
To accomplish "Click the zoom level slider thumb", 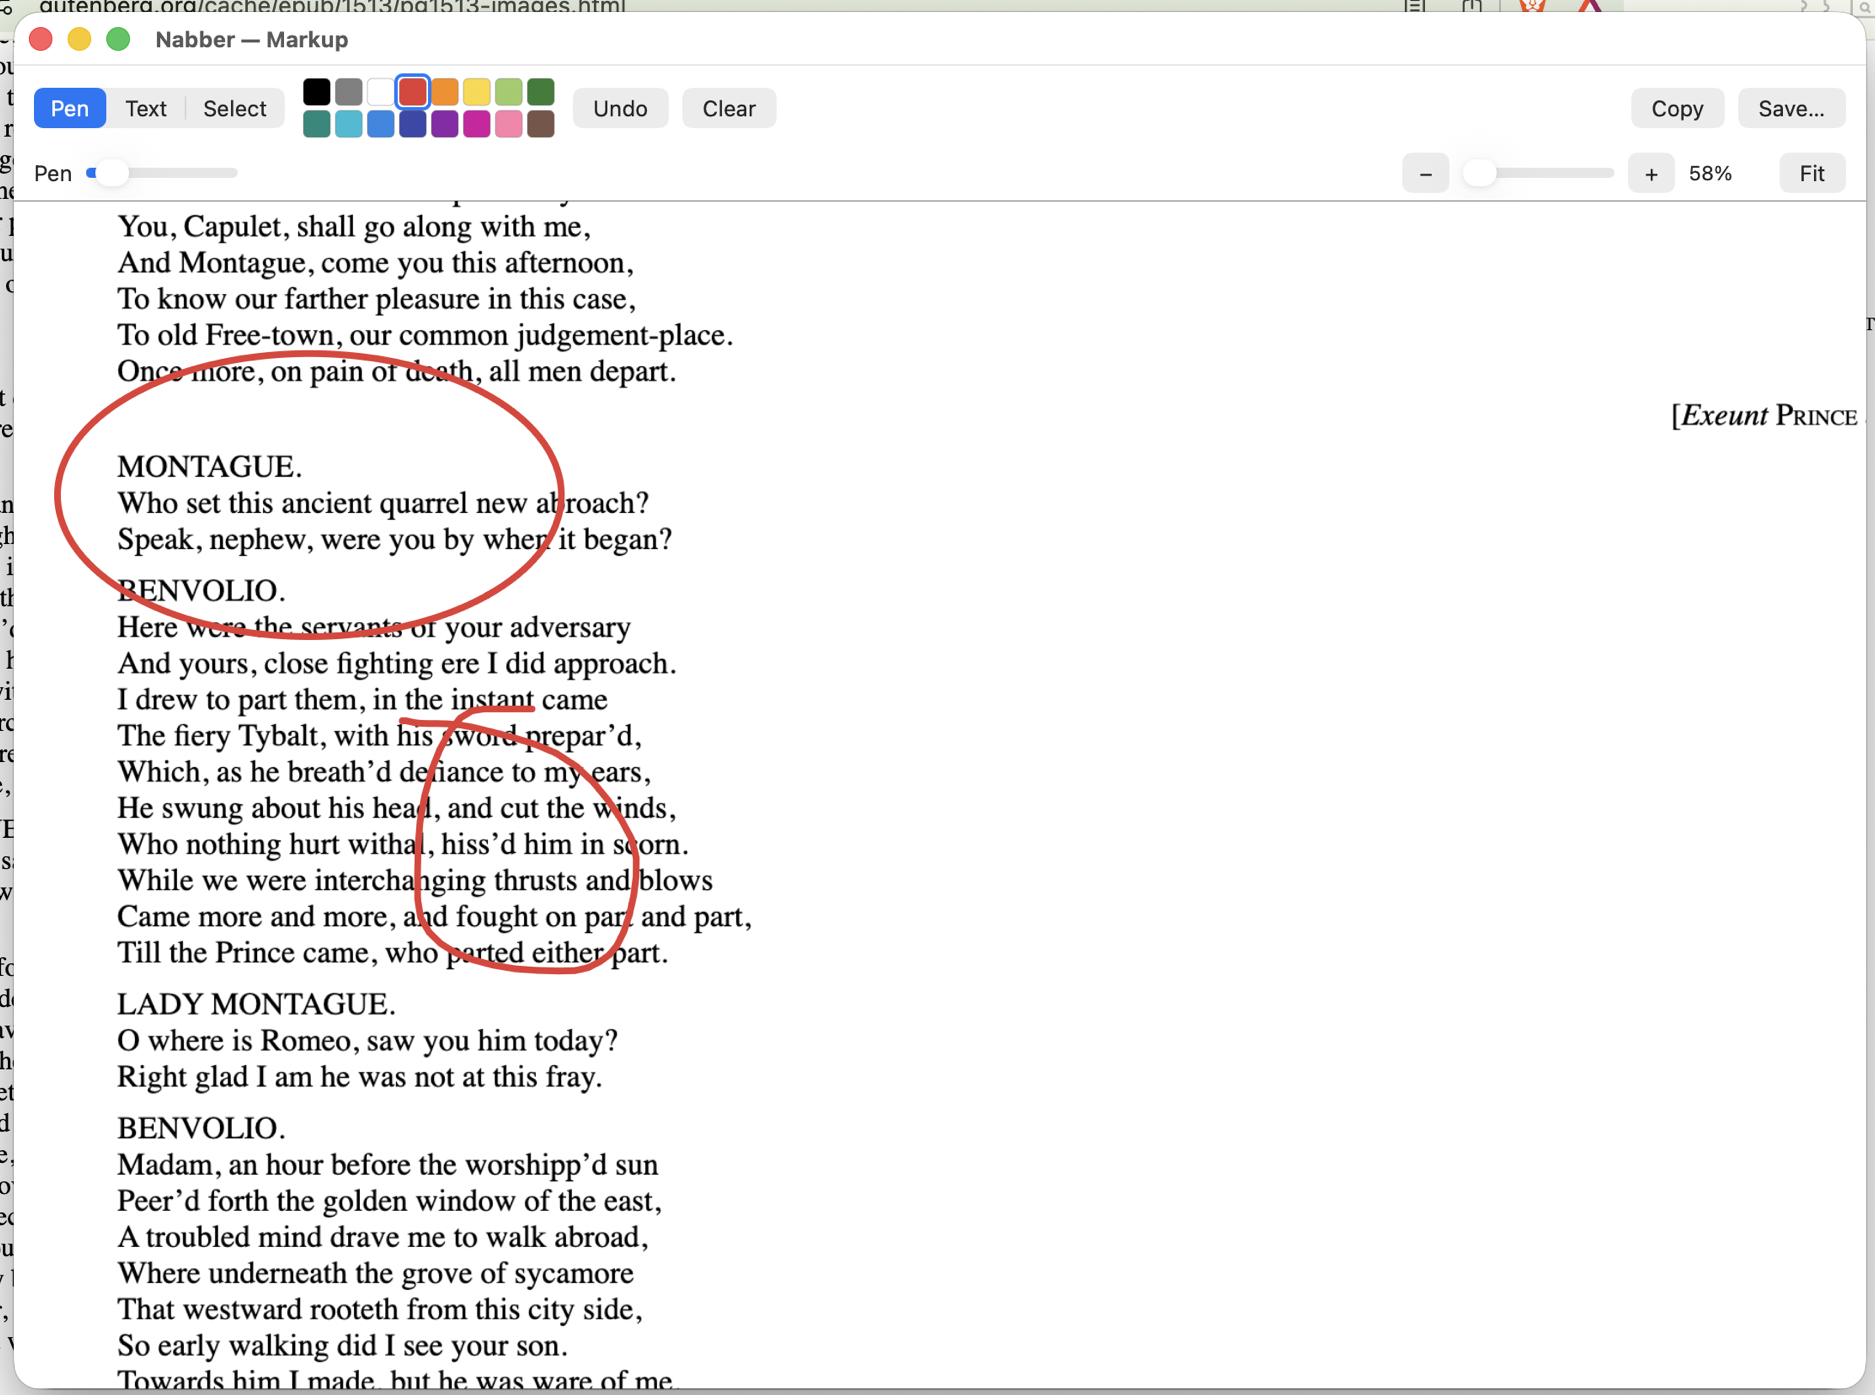I will pos(1479,173).
